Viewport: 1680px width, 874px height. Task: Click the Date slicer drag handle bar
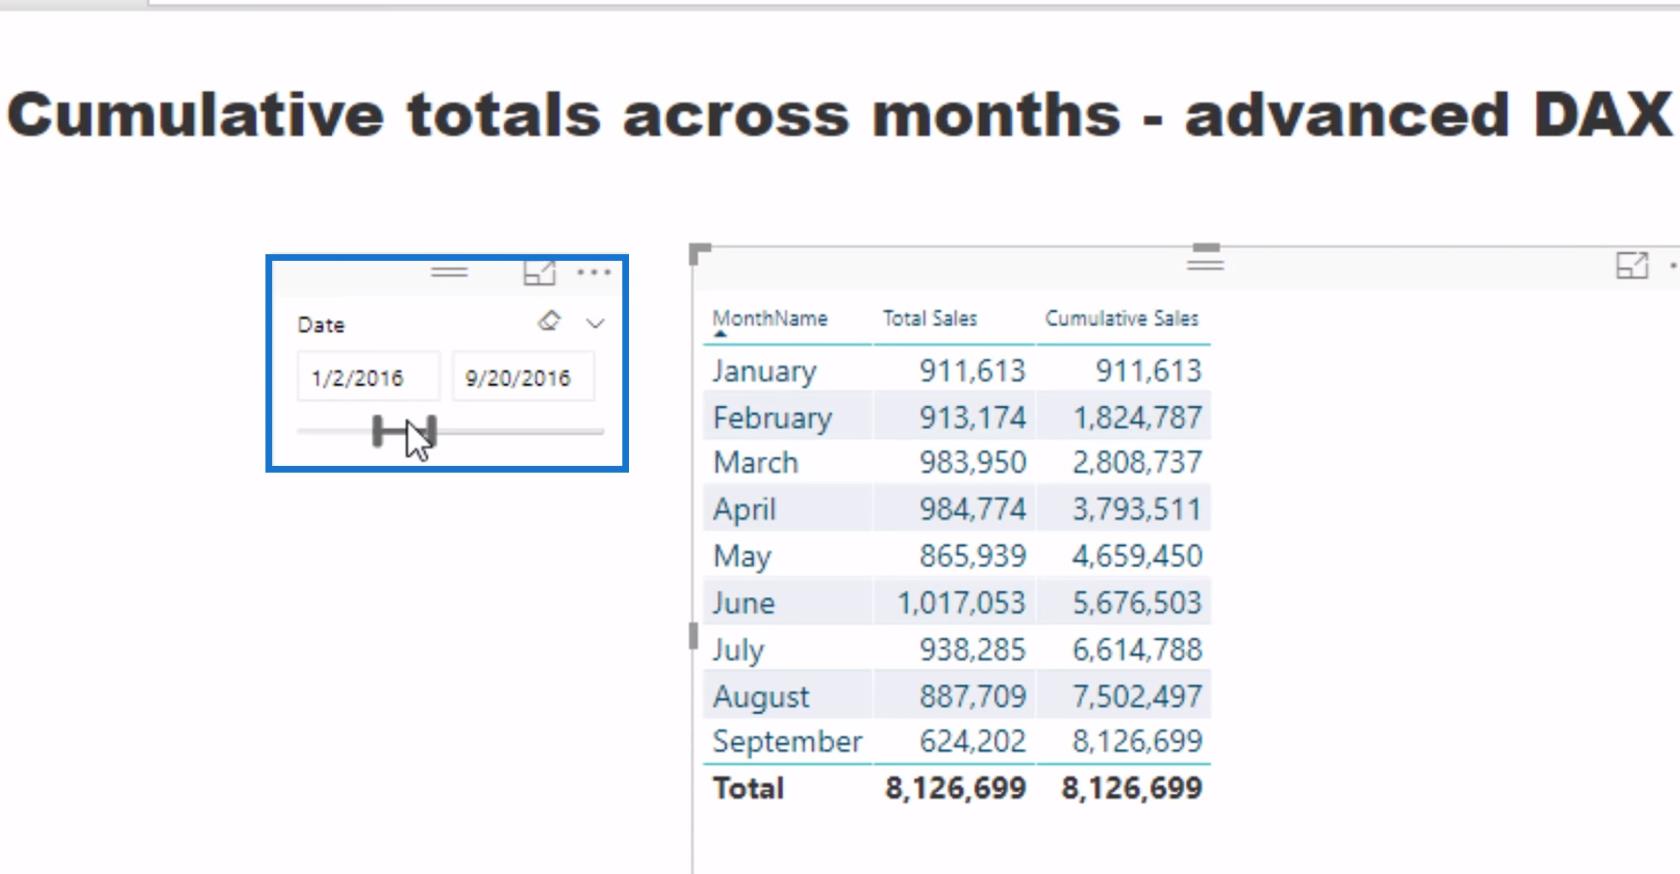coord(449,272)
